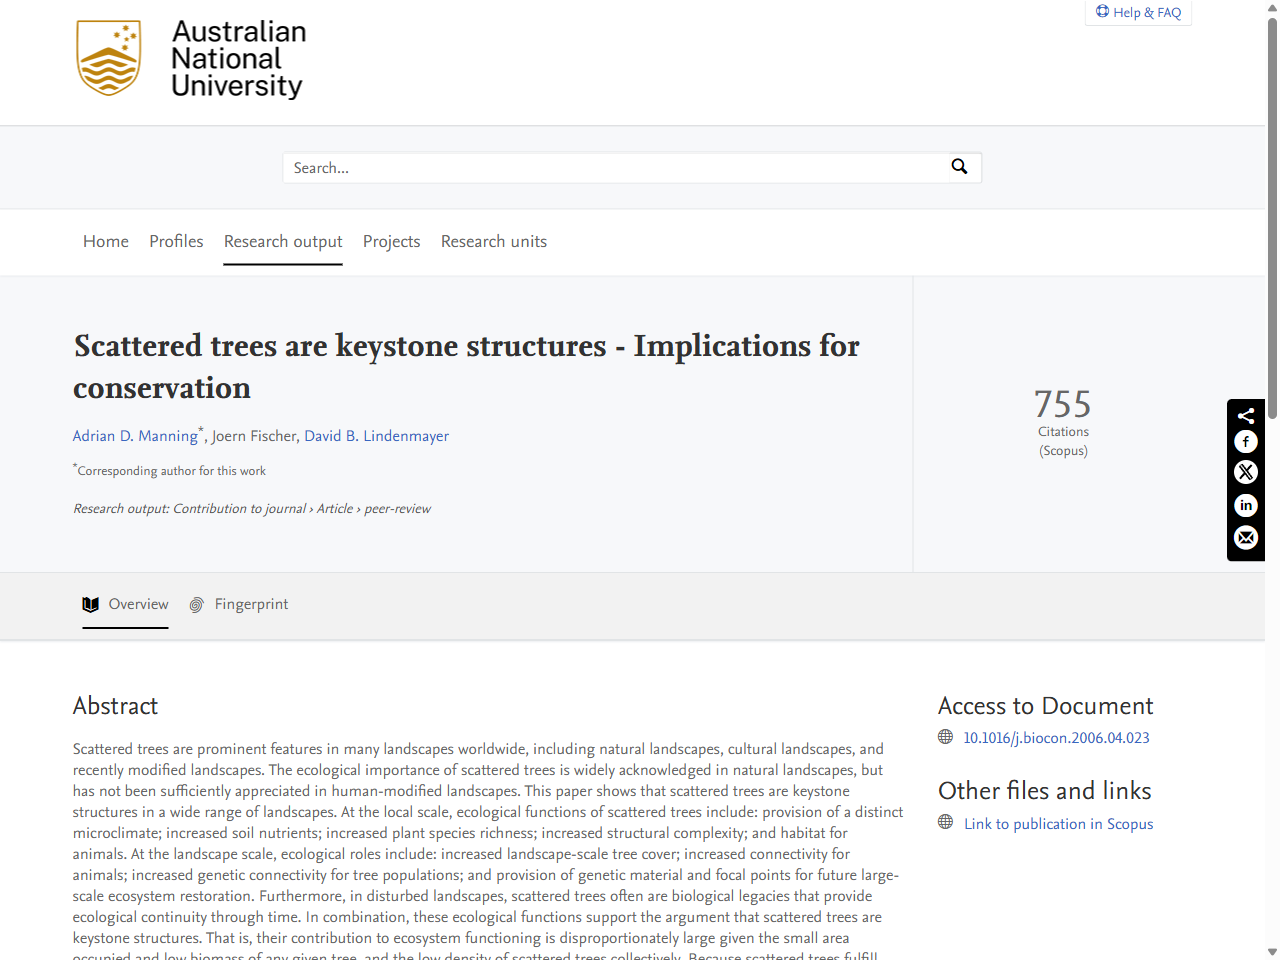Image resolution: width=1280 pixels, height=960 pixels.
Task: Click the globe icon beside the Scopus link
Action: (945, 821)
